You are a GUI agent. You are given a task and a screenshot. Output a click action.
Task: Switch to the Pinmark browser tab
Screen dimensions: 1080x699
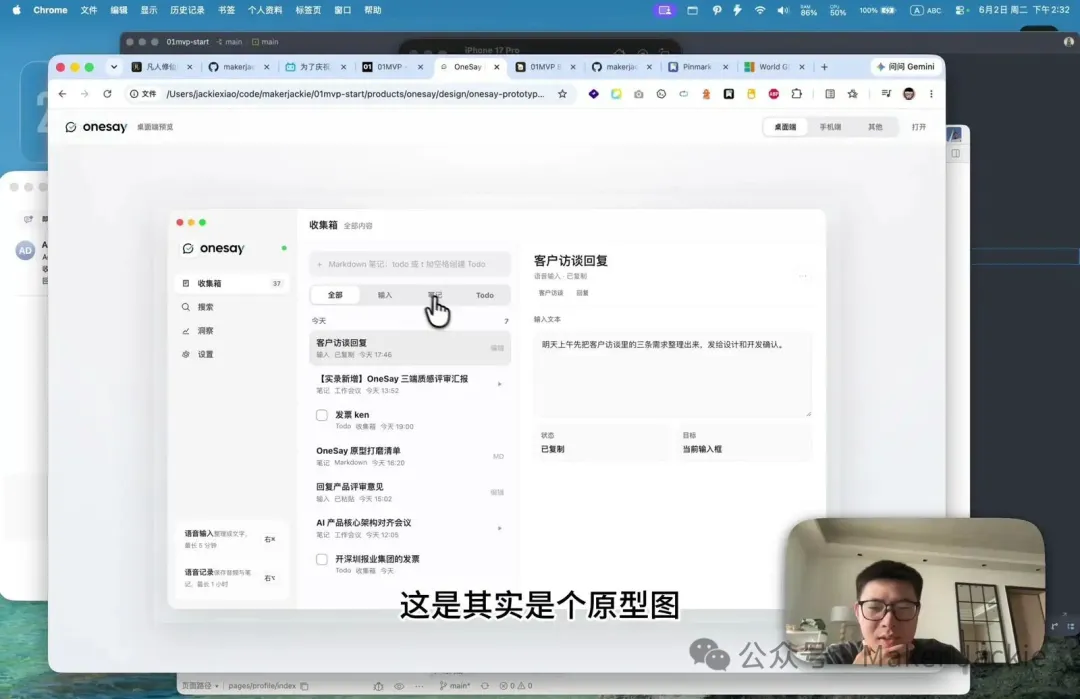[x=697, y=67]
